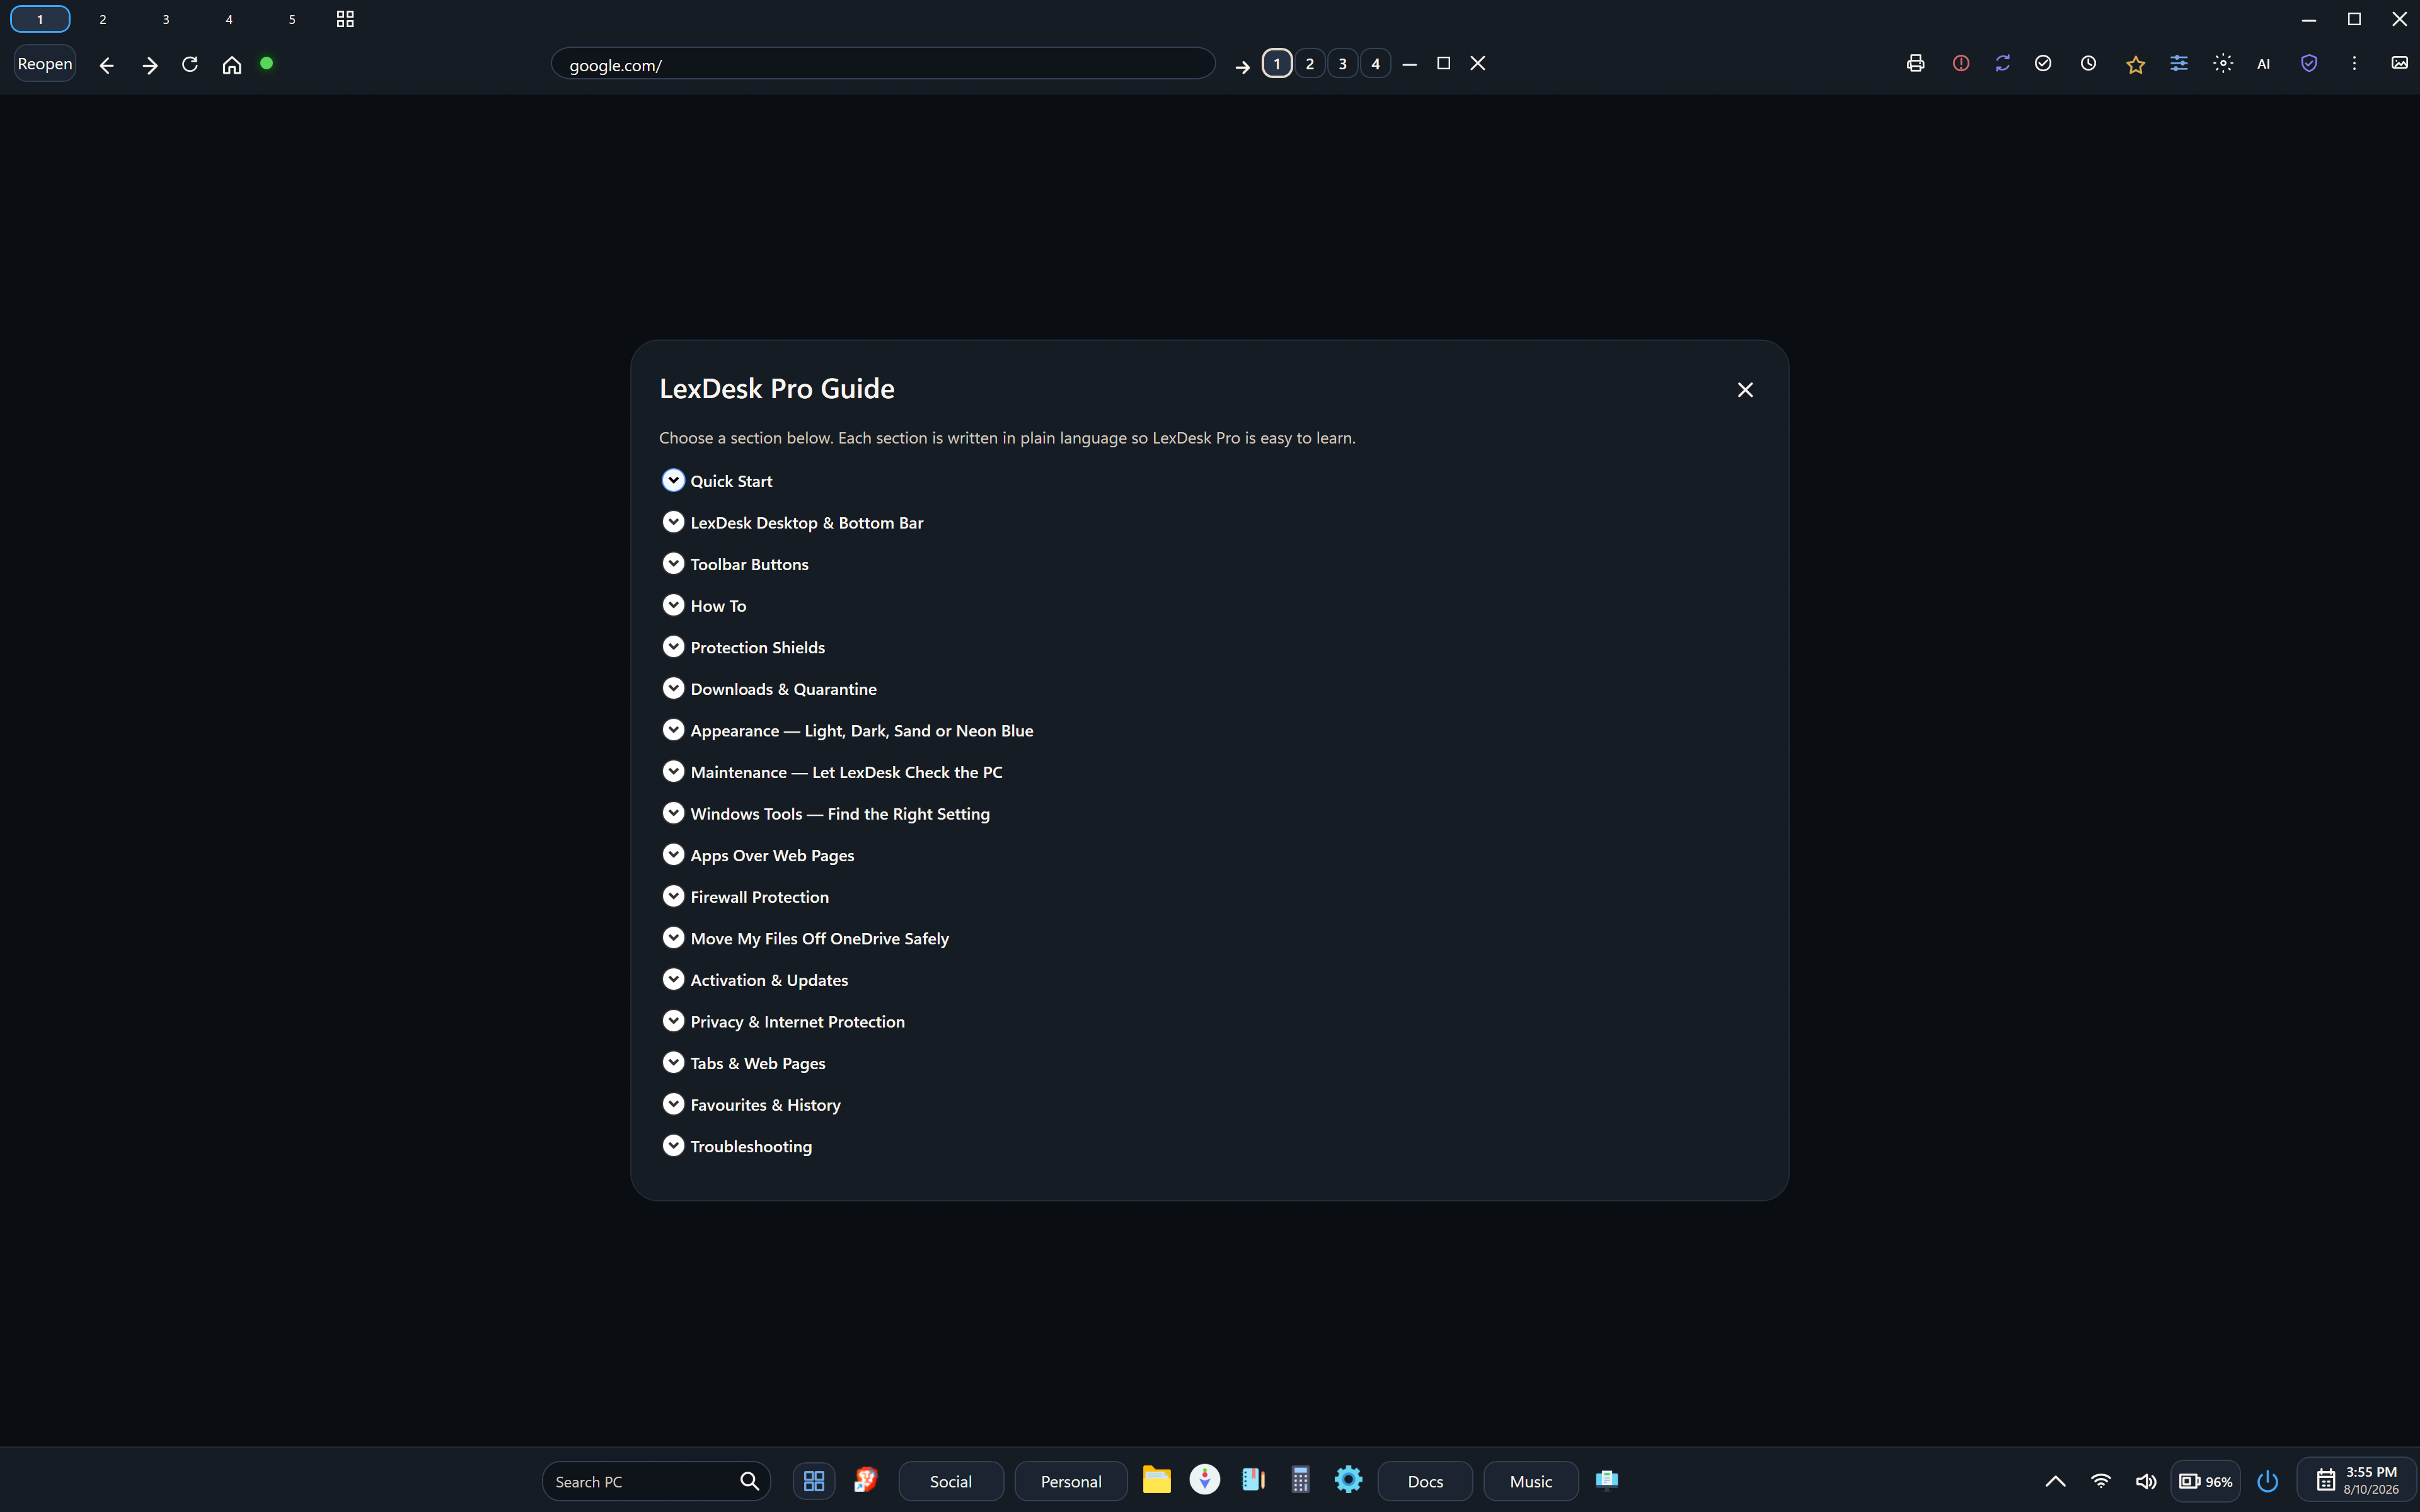Navigate back with left arrow
The image size is (2420, 1512).
(x=107, y=65)
